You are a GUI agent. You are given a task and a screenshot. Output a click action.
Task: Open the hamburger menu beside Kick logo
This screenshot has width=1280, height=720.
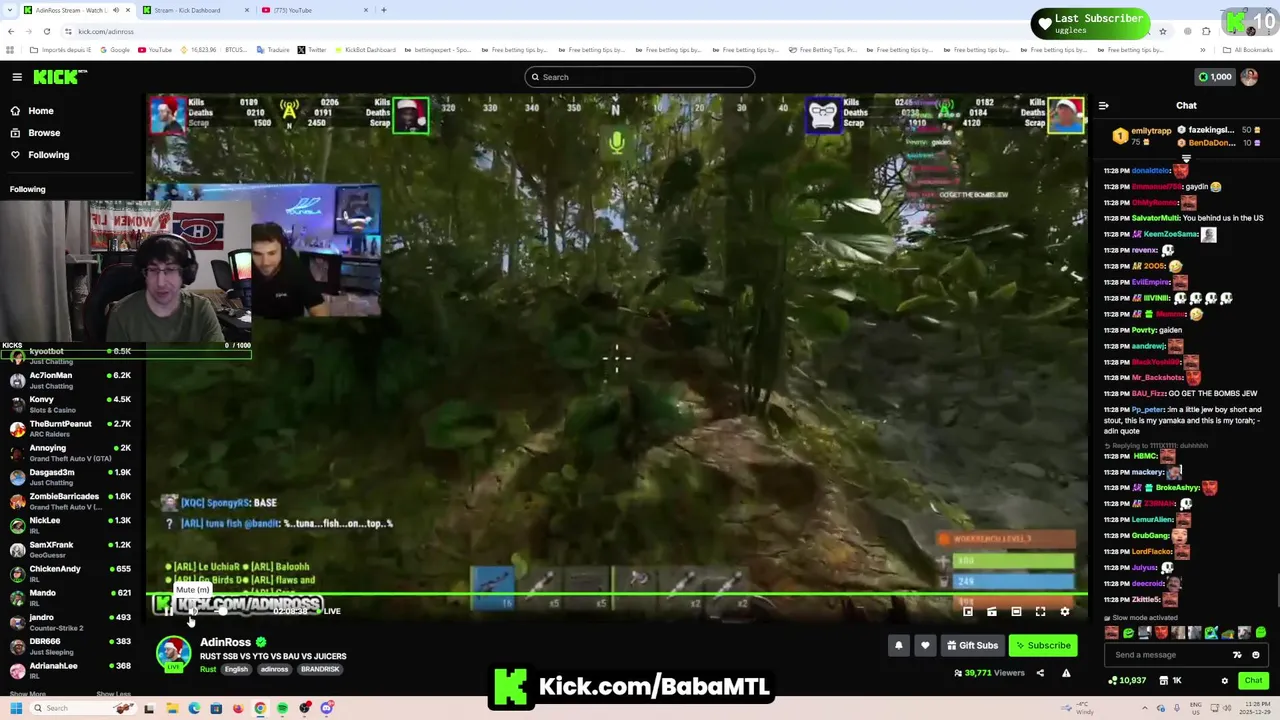(x=17, y=77)
